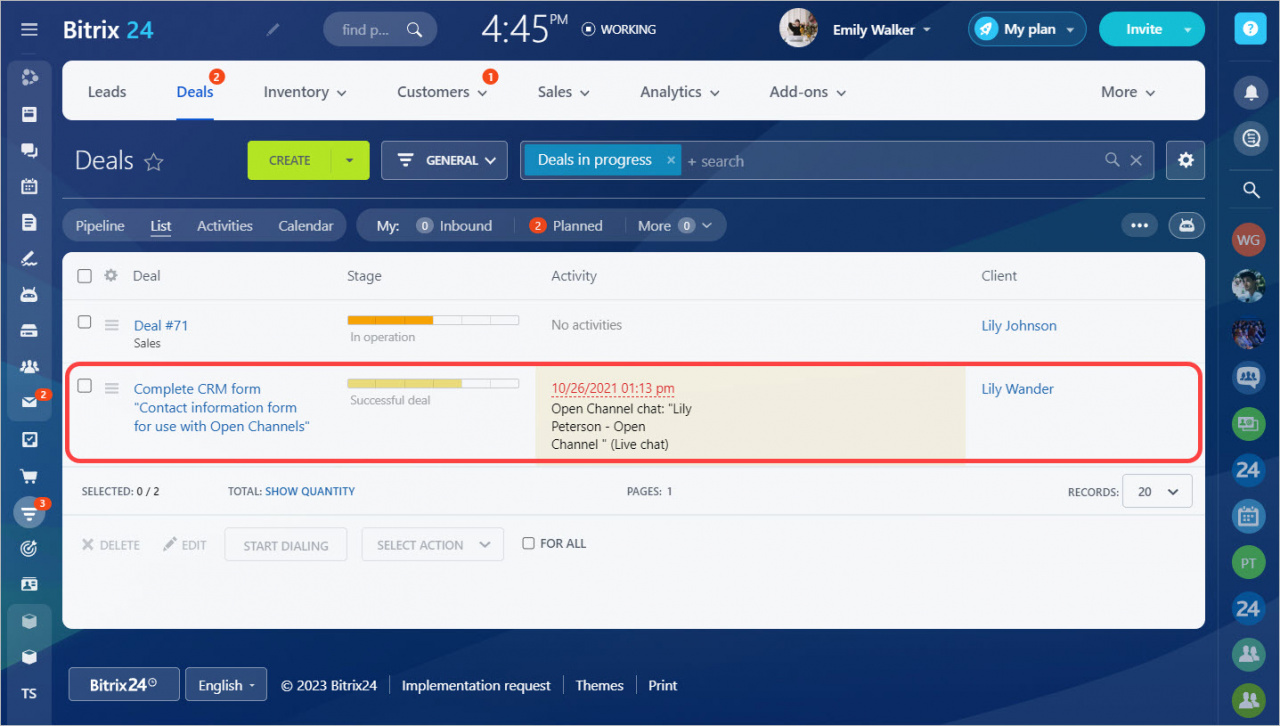Open the Customers menu dropdown
1280x726 pixels.
442,92
